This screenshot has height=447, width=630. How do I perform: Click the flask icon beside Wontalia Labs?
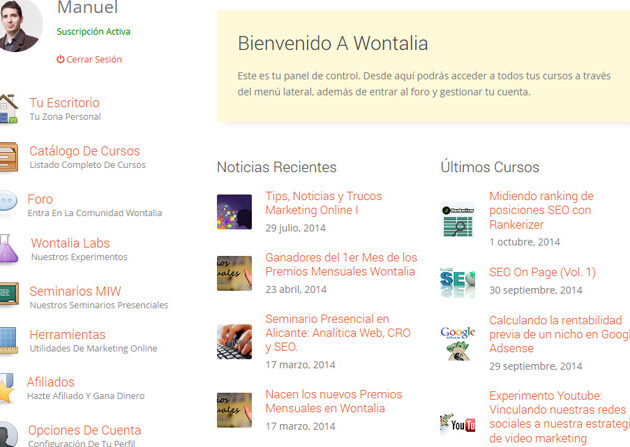coord(8,249)
